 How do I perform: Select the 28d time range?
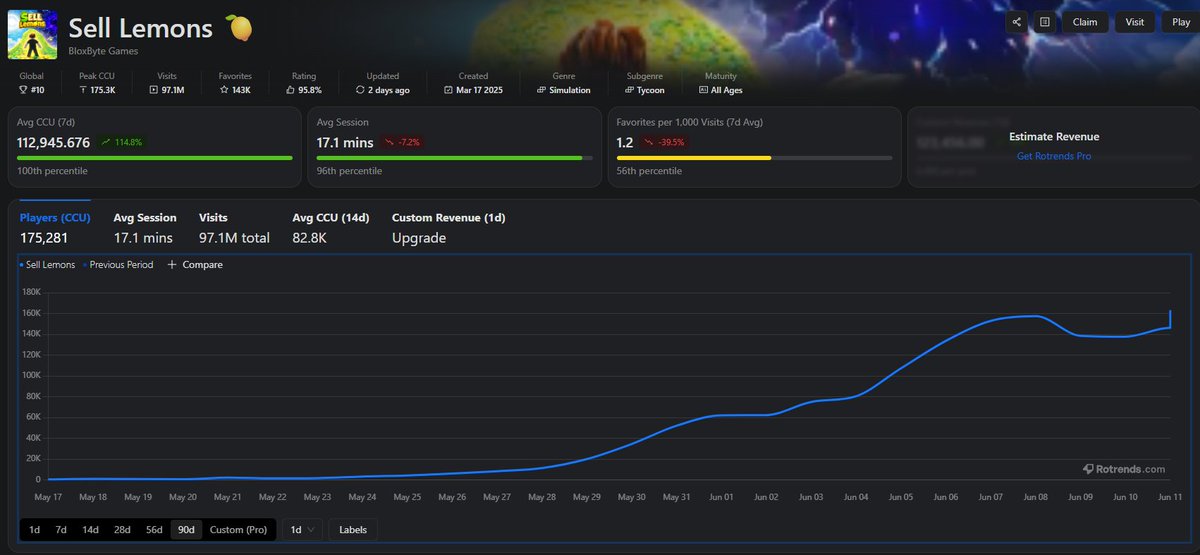[x=122, y=529]
